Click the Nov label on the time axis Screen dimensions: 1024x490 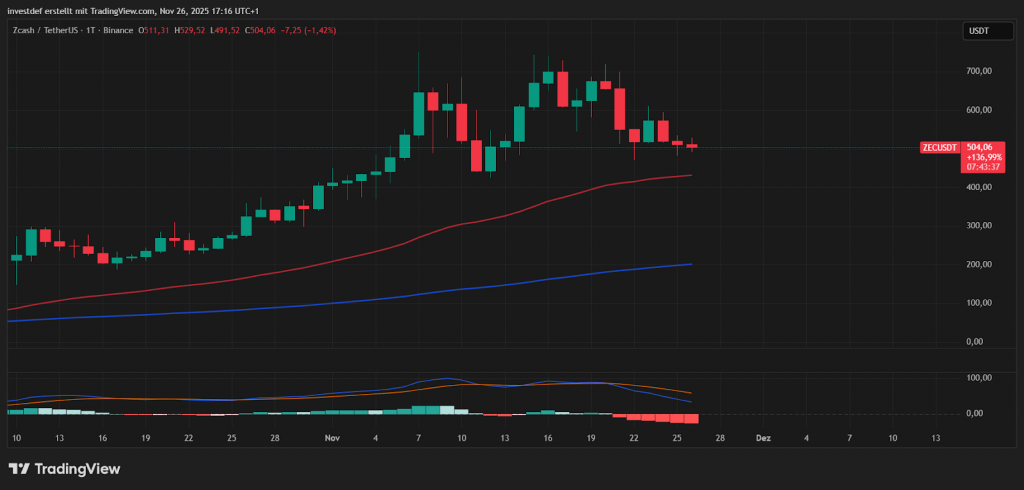pos(332,438)
